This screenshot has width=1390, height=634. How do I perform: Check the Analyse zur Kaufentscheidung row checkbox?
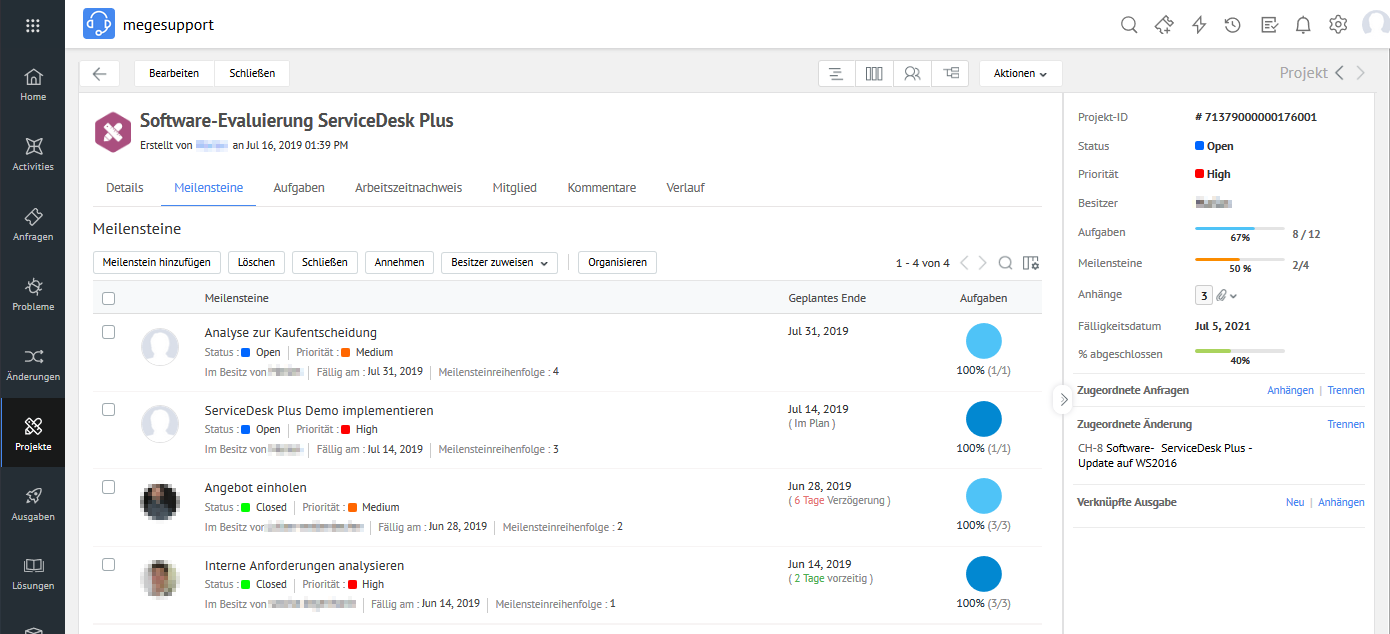point(109,332)
